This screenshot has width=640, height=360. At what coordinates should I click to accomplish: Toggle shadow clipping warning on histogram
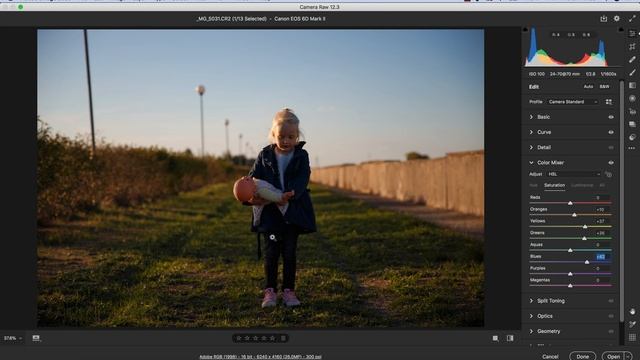(525, 29)
